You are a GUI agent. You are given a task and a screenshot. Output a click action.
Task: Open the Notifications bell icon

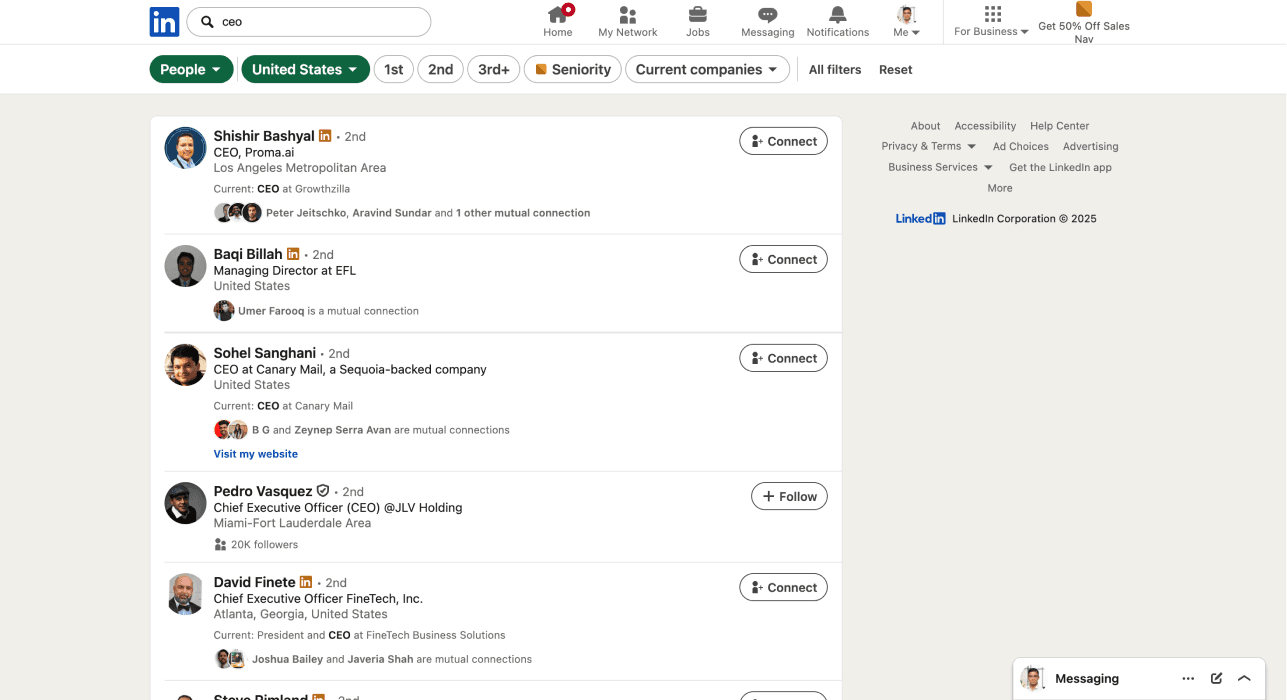pos(837,15)
